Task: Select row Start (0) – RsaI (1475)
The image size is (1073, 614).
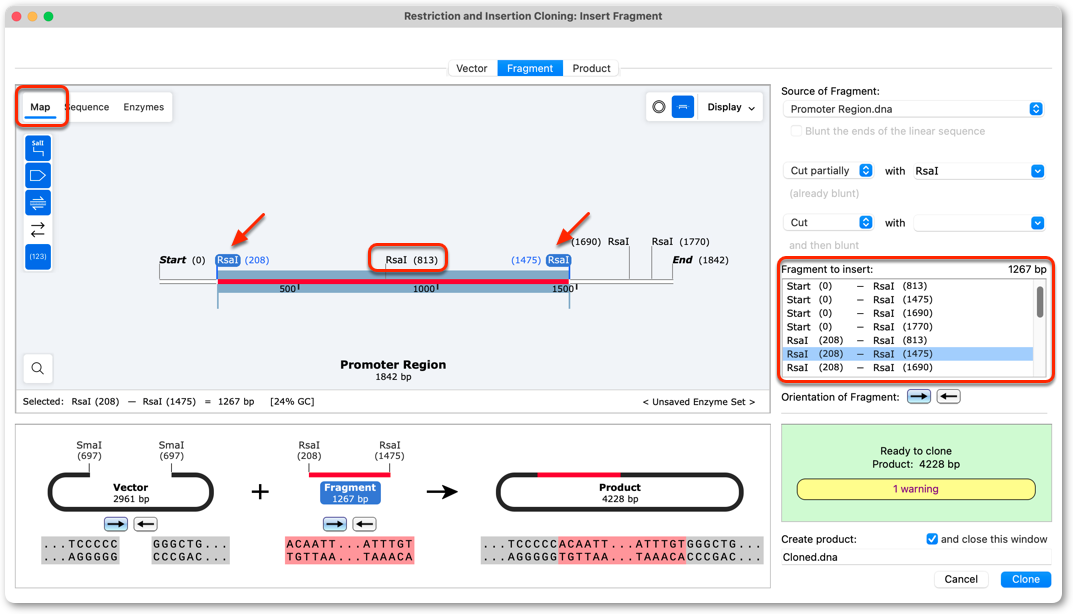Action: point(907,300)
